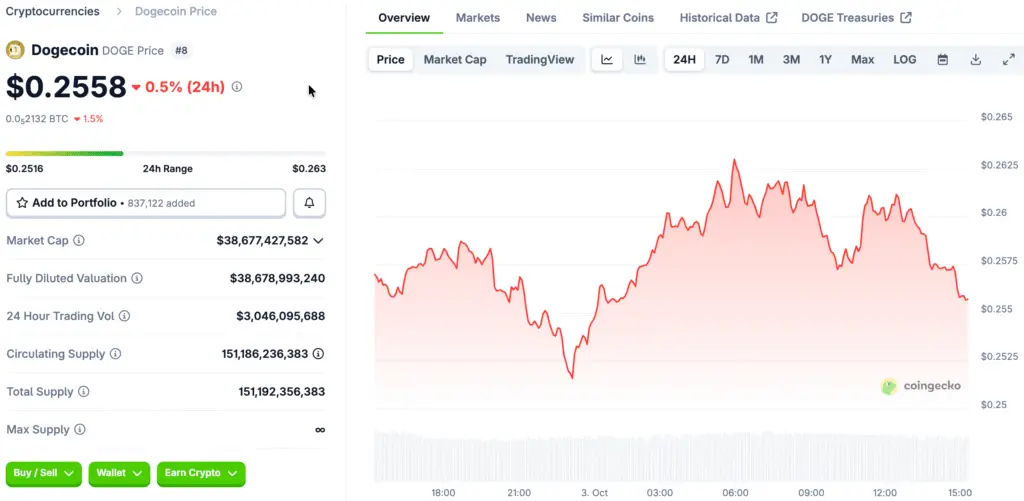Select the 7D time range
Image resolution: width=1024 pixels, height=501 pixels.
[721, 60]
